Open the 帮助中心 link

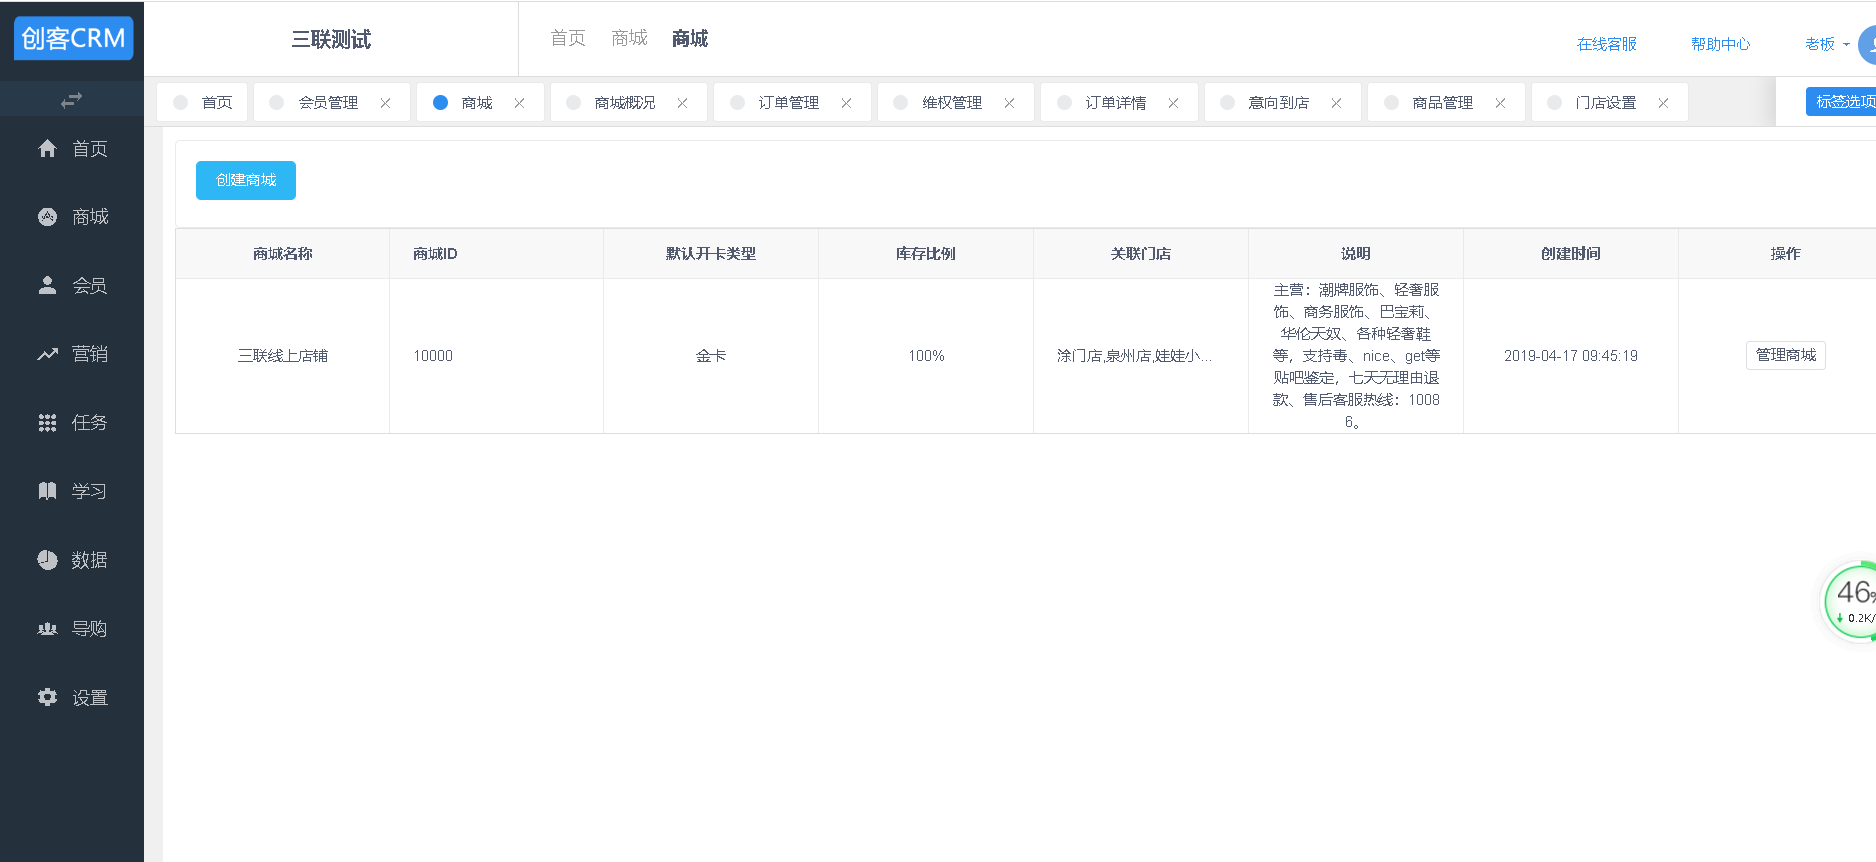pos(1720,44)
